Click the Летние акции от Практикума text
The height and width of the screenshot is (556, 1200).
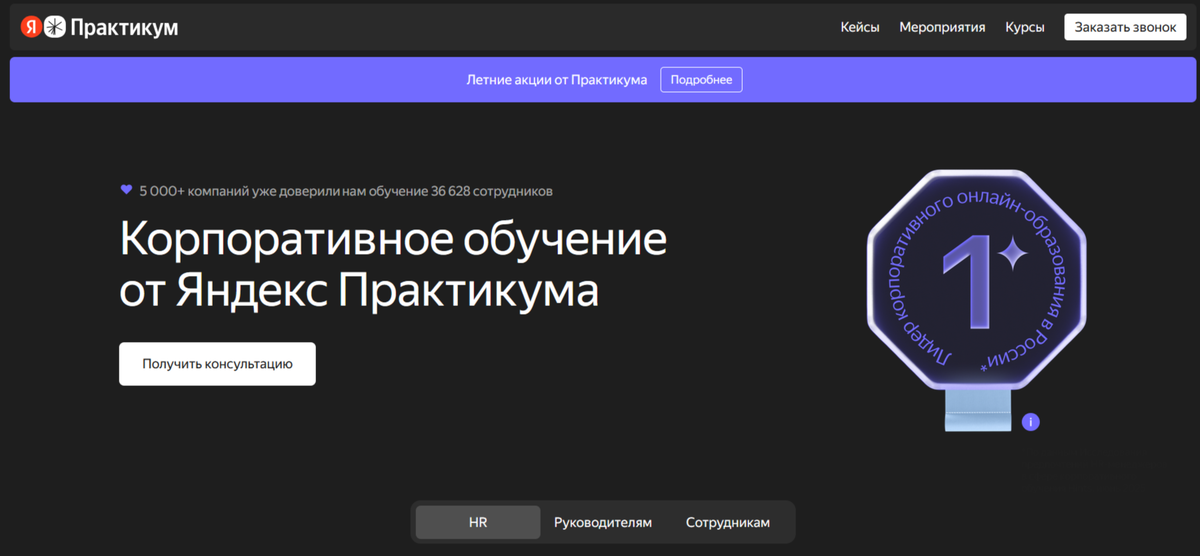pos(557,79)
